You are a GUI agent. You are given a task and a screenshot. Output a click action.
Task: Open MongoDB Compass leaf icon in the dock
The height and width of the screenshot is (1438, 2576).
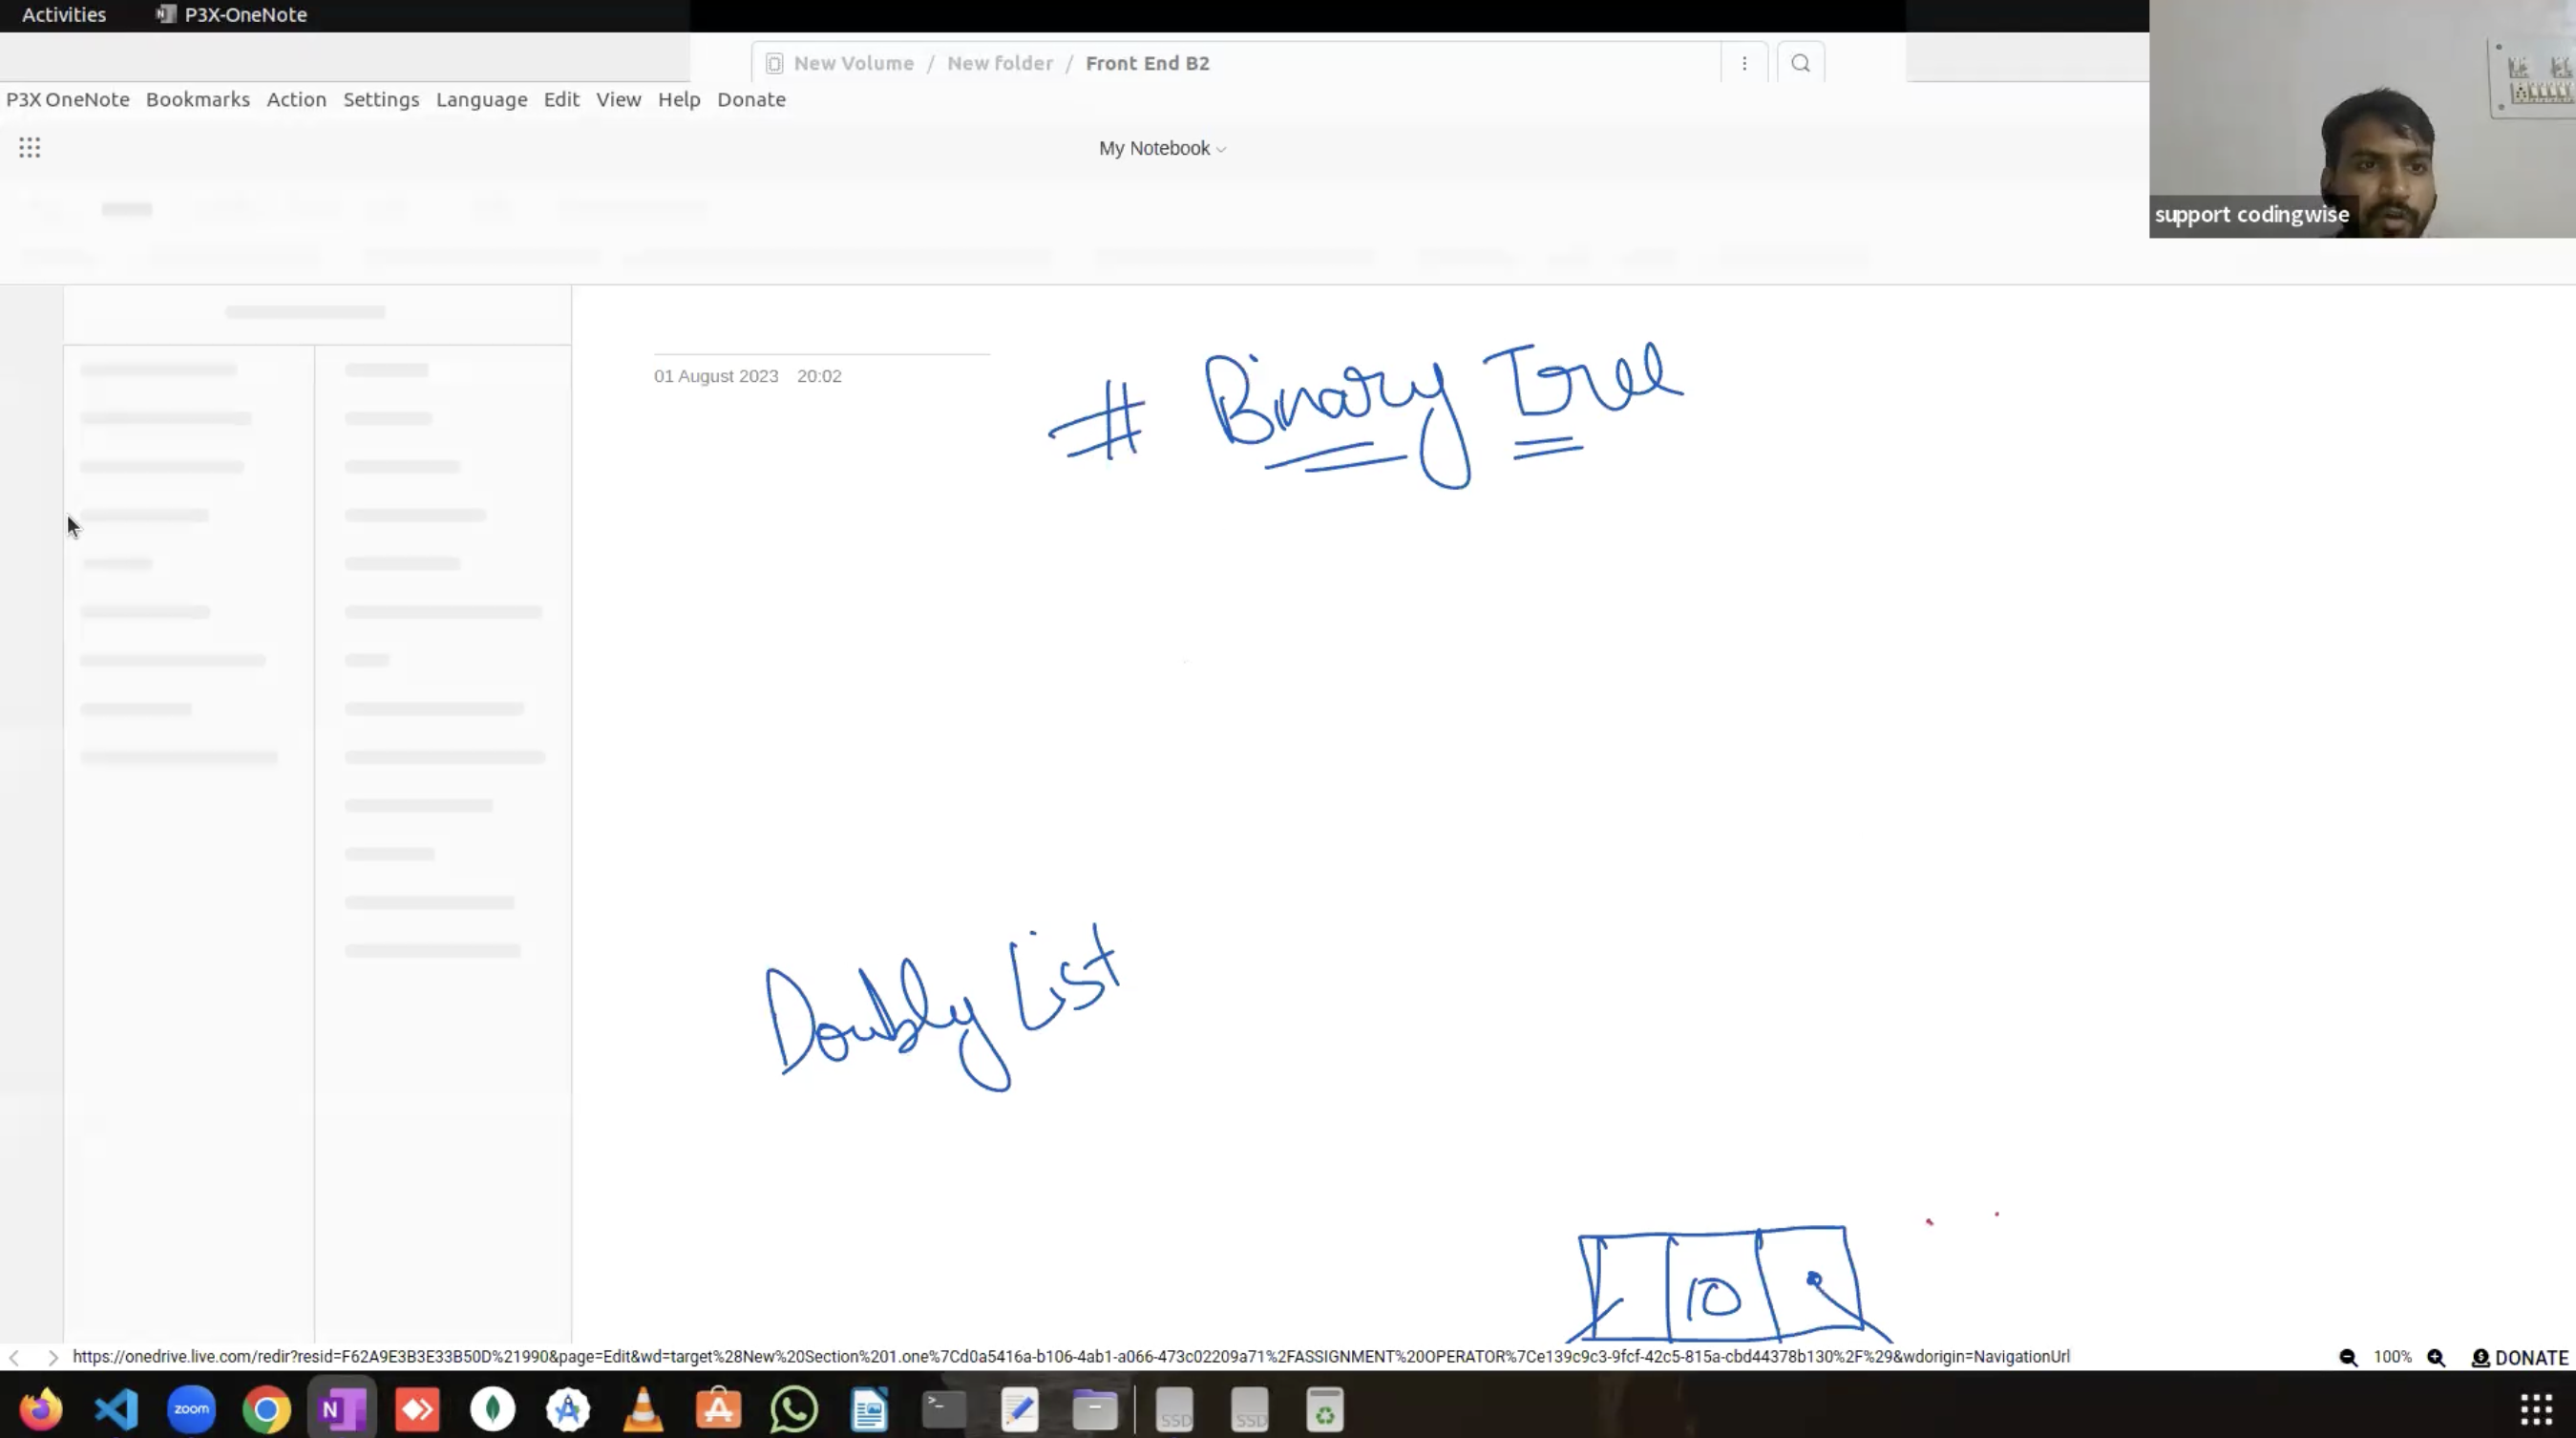click(492, 1410)
